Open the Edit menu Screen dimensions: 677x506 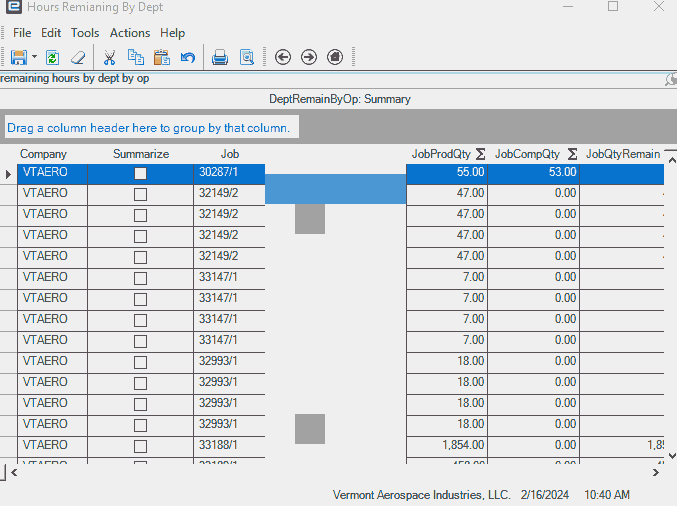point(51,33)
